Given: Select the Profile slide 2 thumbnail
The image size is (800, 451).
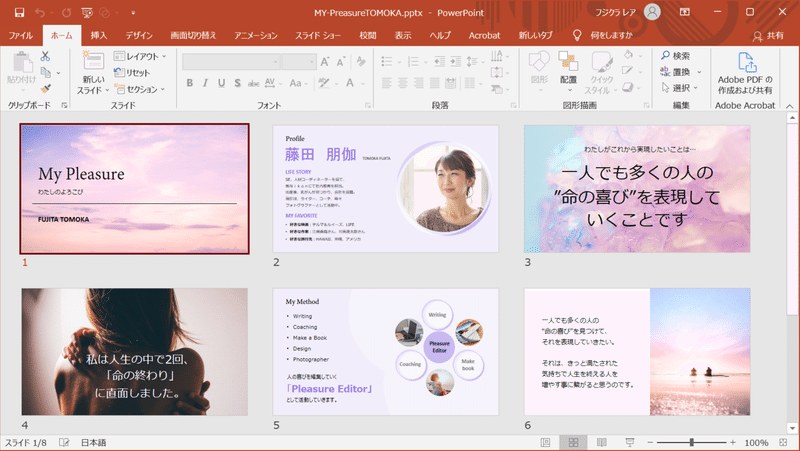Looking at the screenshot, I should (386, 189).
